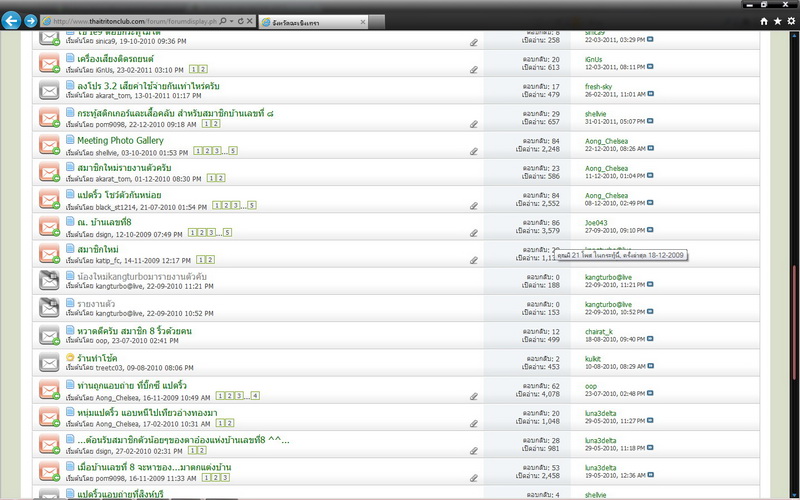Viewport: 800px width, 500px height.
Task: Click the smiley icon before ร้านทำโช้ค
Action: pyautogui.click(x=70, y=357)
